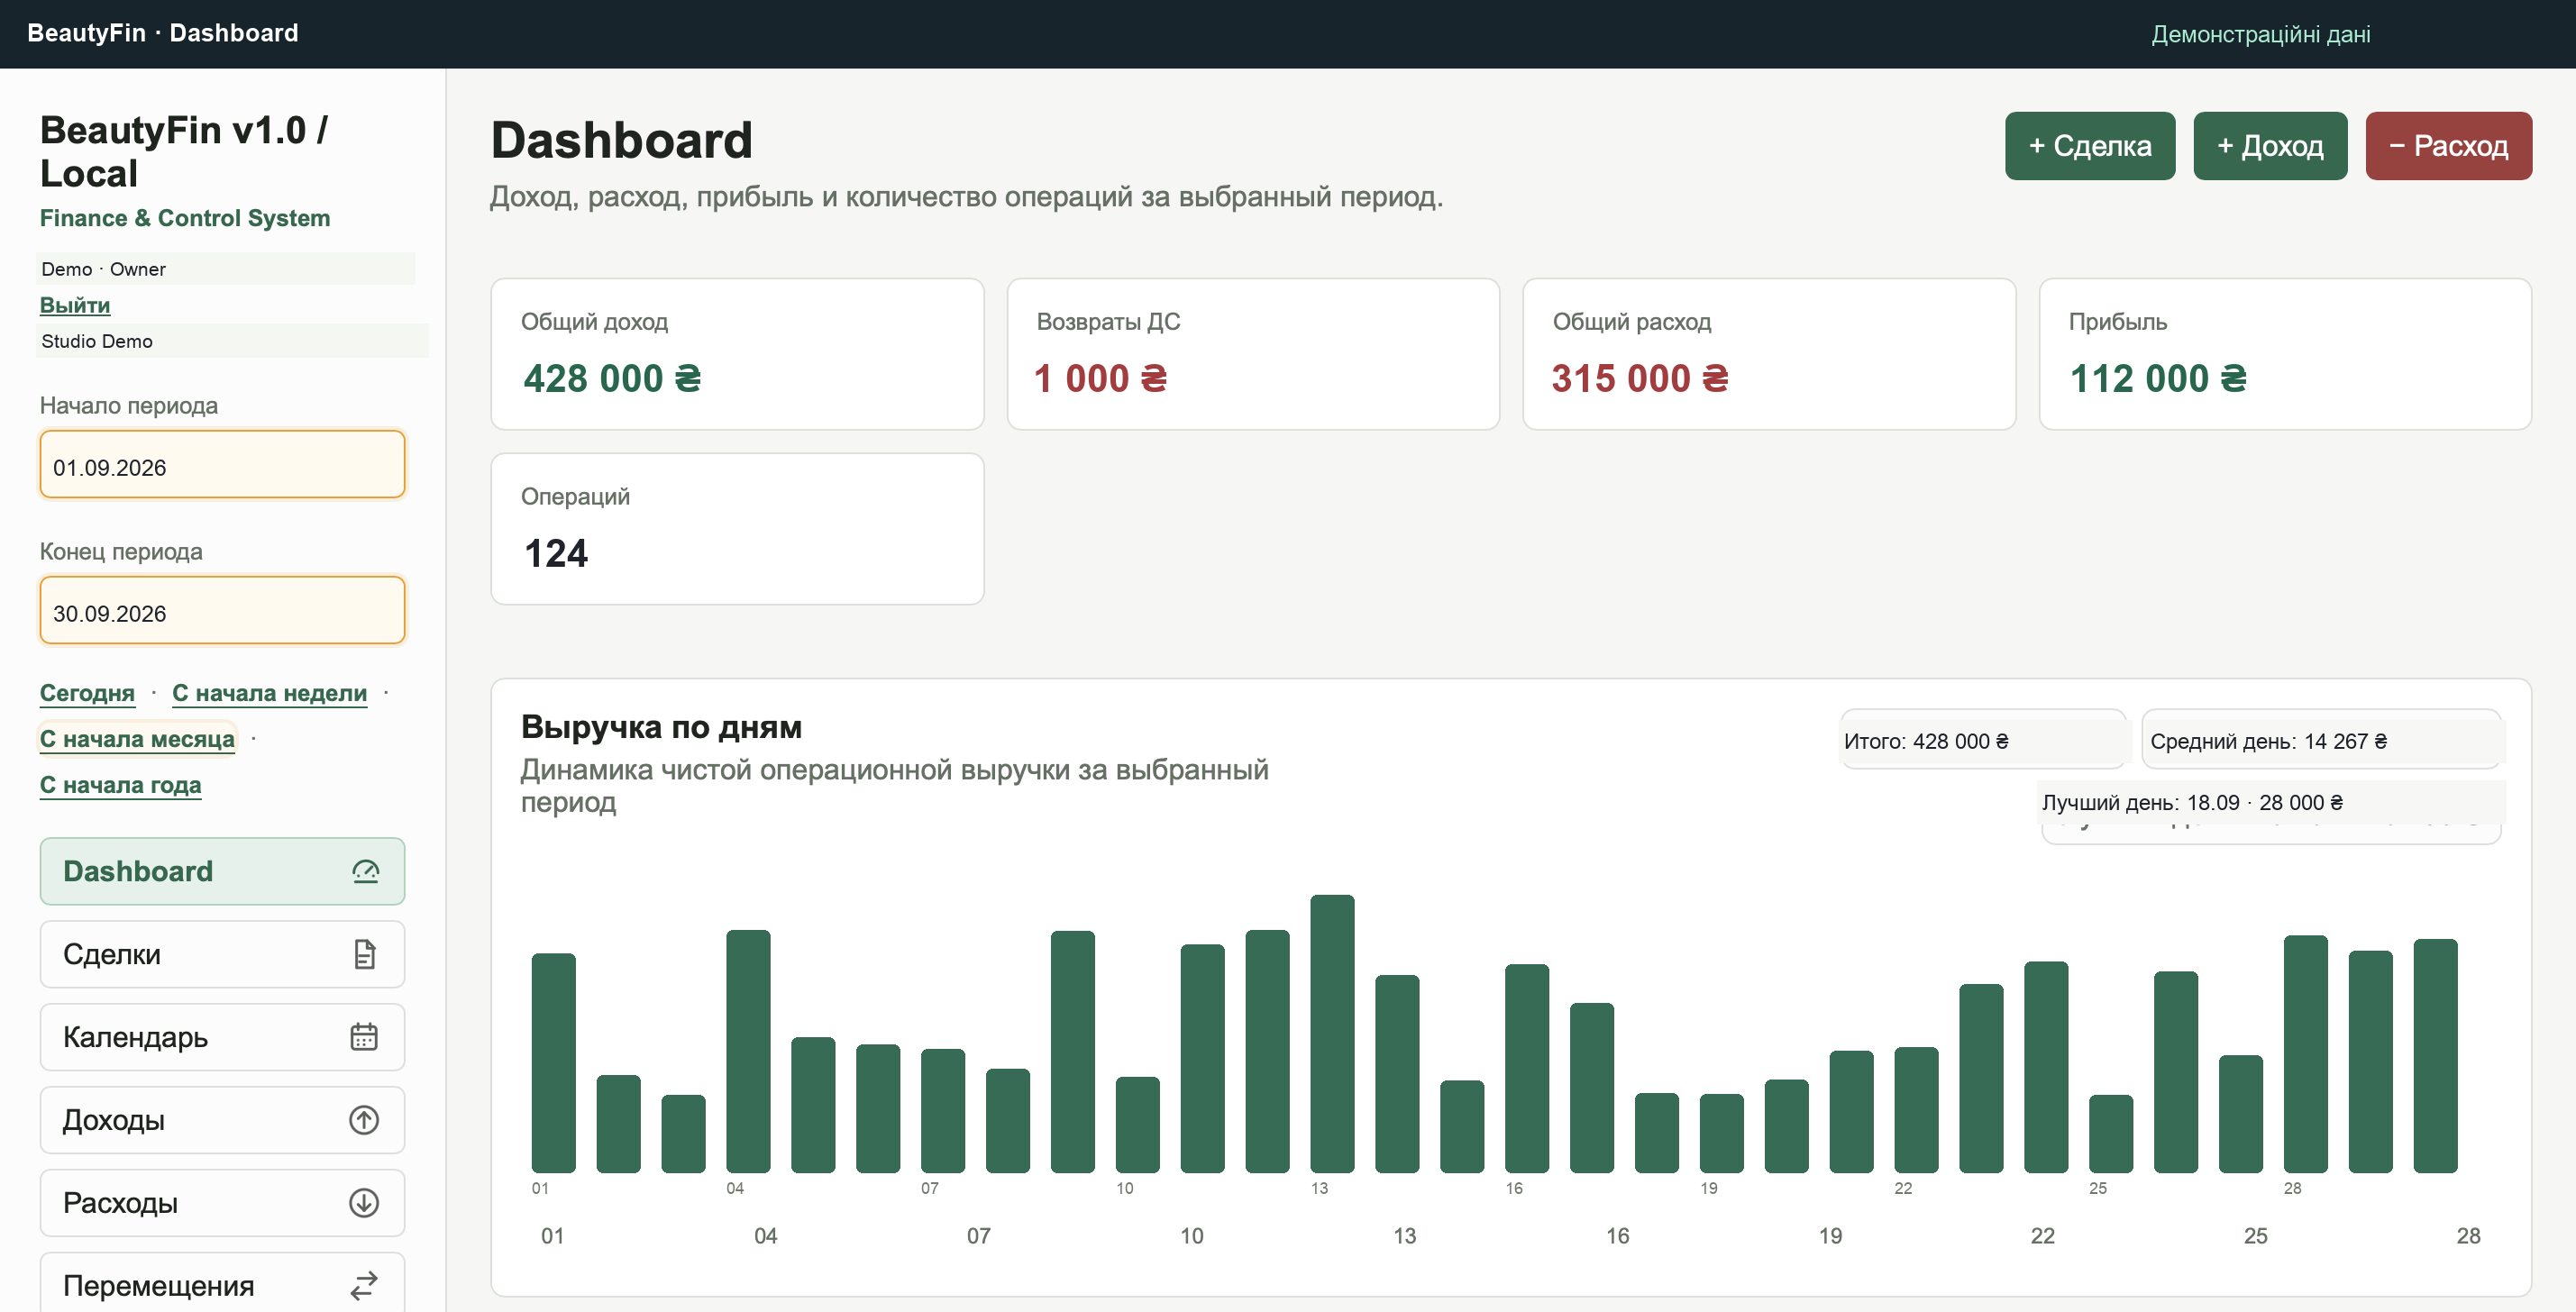This screenshot has height=1312, width=2576.
Task: Click the Demo · Owner user label
Action: coord(103,269)
